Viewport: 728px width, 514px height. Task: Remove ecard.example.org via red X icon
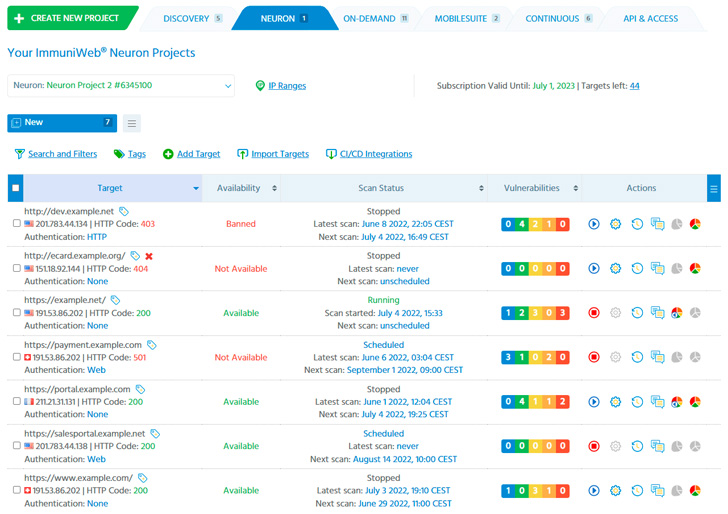pyautogui.click(x=149, y=256)
